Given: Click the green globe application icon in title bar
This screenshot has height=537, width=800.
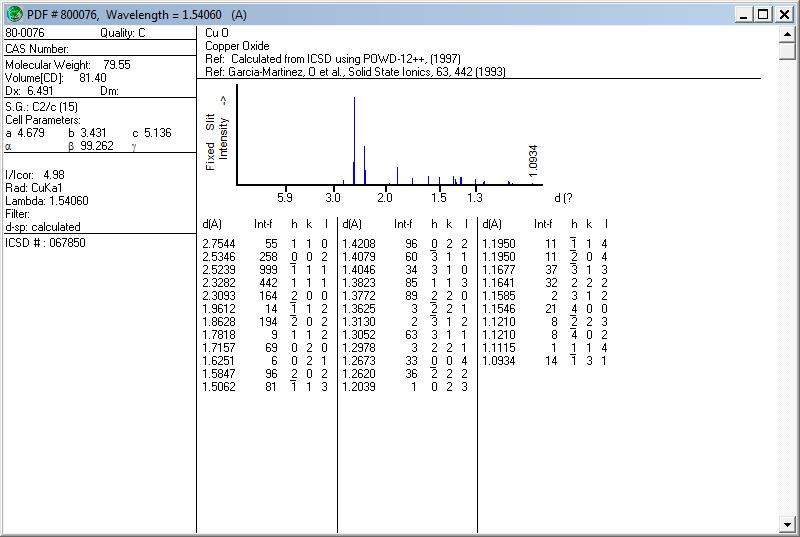Looking at the screenshot, I should pyautogui.click(x=15, y=14).
